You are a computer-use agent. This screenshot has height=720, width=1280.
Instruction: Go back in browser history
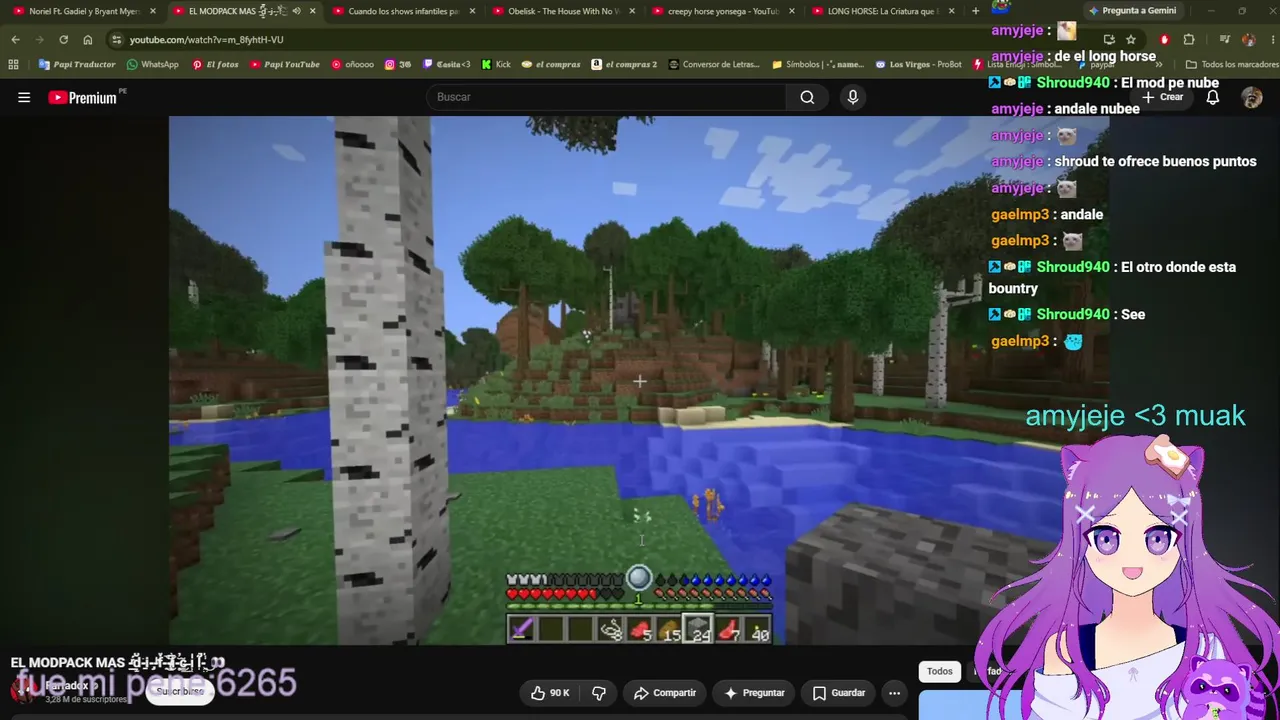tap(15, 40)
